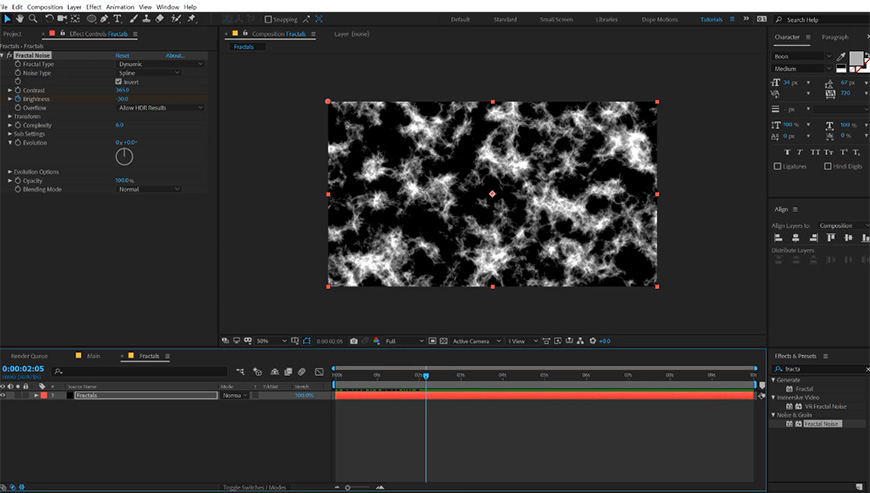Click the Brightness stopwatch icon
Viewport: 870px width, 493px height.
pyautogui.click(x=18, y=99)
